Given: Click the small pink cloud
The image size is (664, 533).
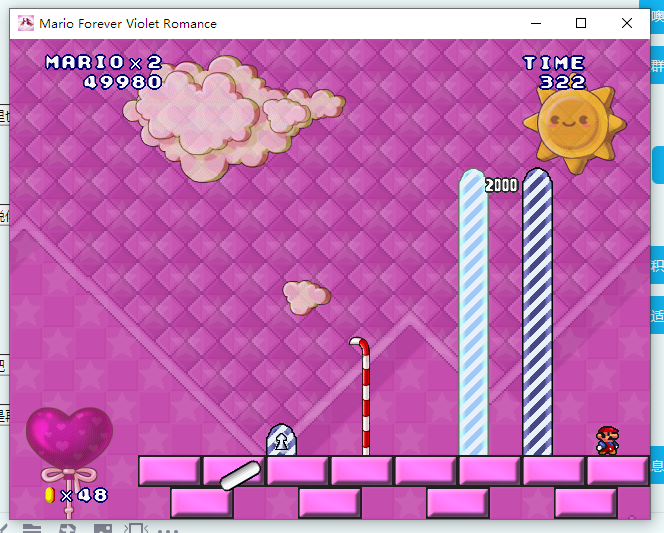Looking at the screenshot, I should click(306, 297).
